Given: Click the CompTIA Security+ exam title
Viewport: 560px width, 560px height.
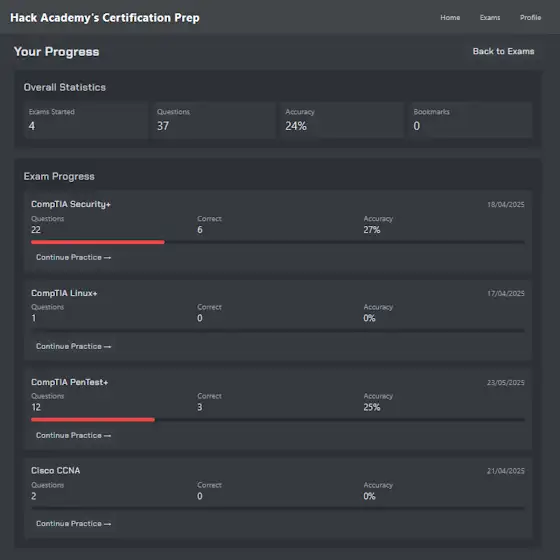Looking at the screenshot, I should (x=71, y=204).
